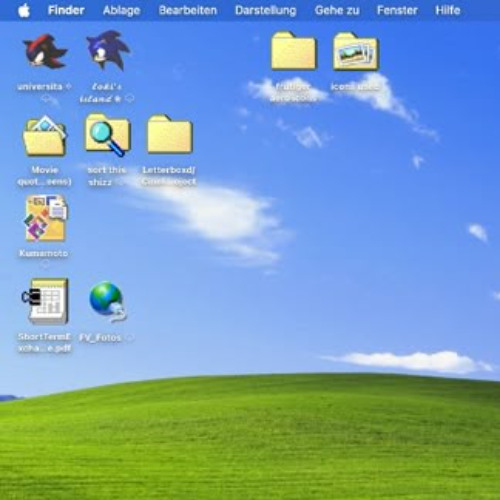500x500 pixels.
Task: Open the Gehe zu menu
Action: 337,10
